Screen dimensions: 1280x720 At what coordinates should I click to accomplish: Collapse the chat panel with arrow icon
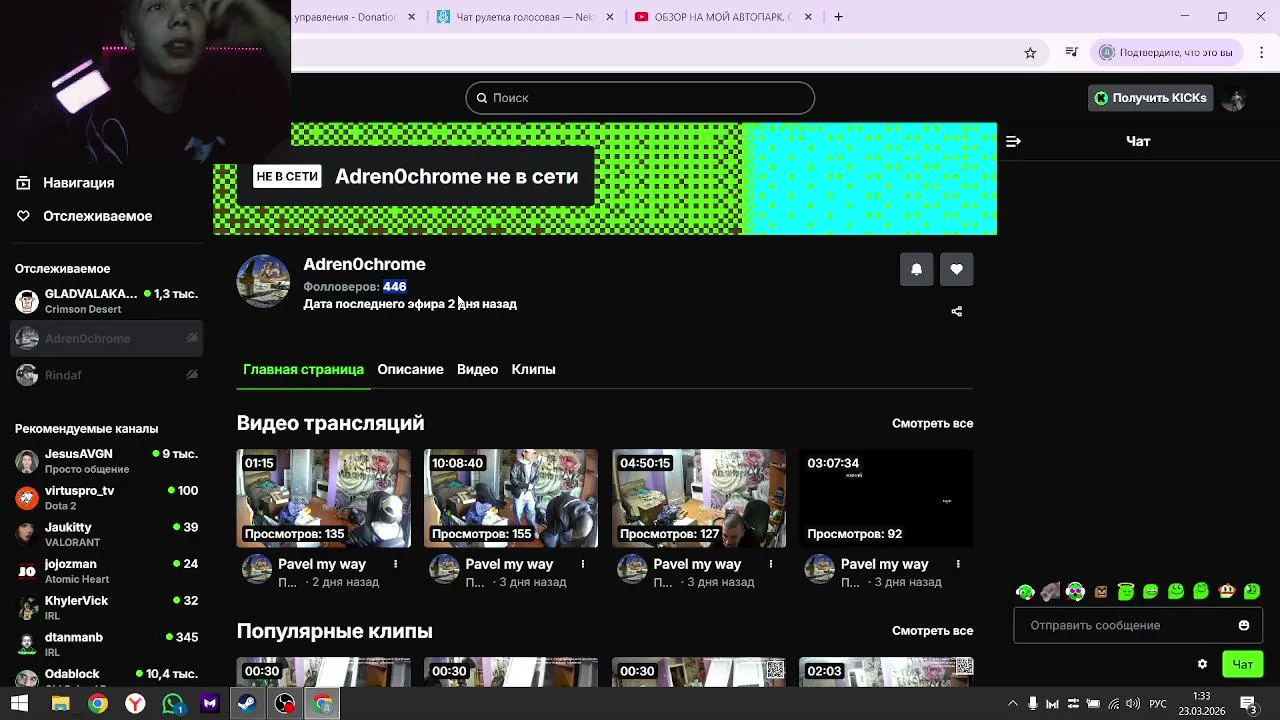(x=1013, y=141)
